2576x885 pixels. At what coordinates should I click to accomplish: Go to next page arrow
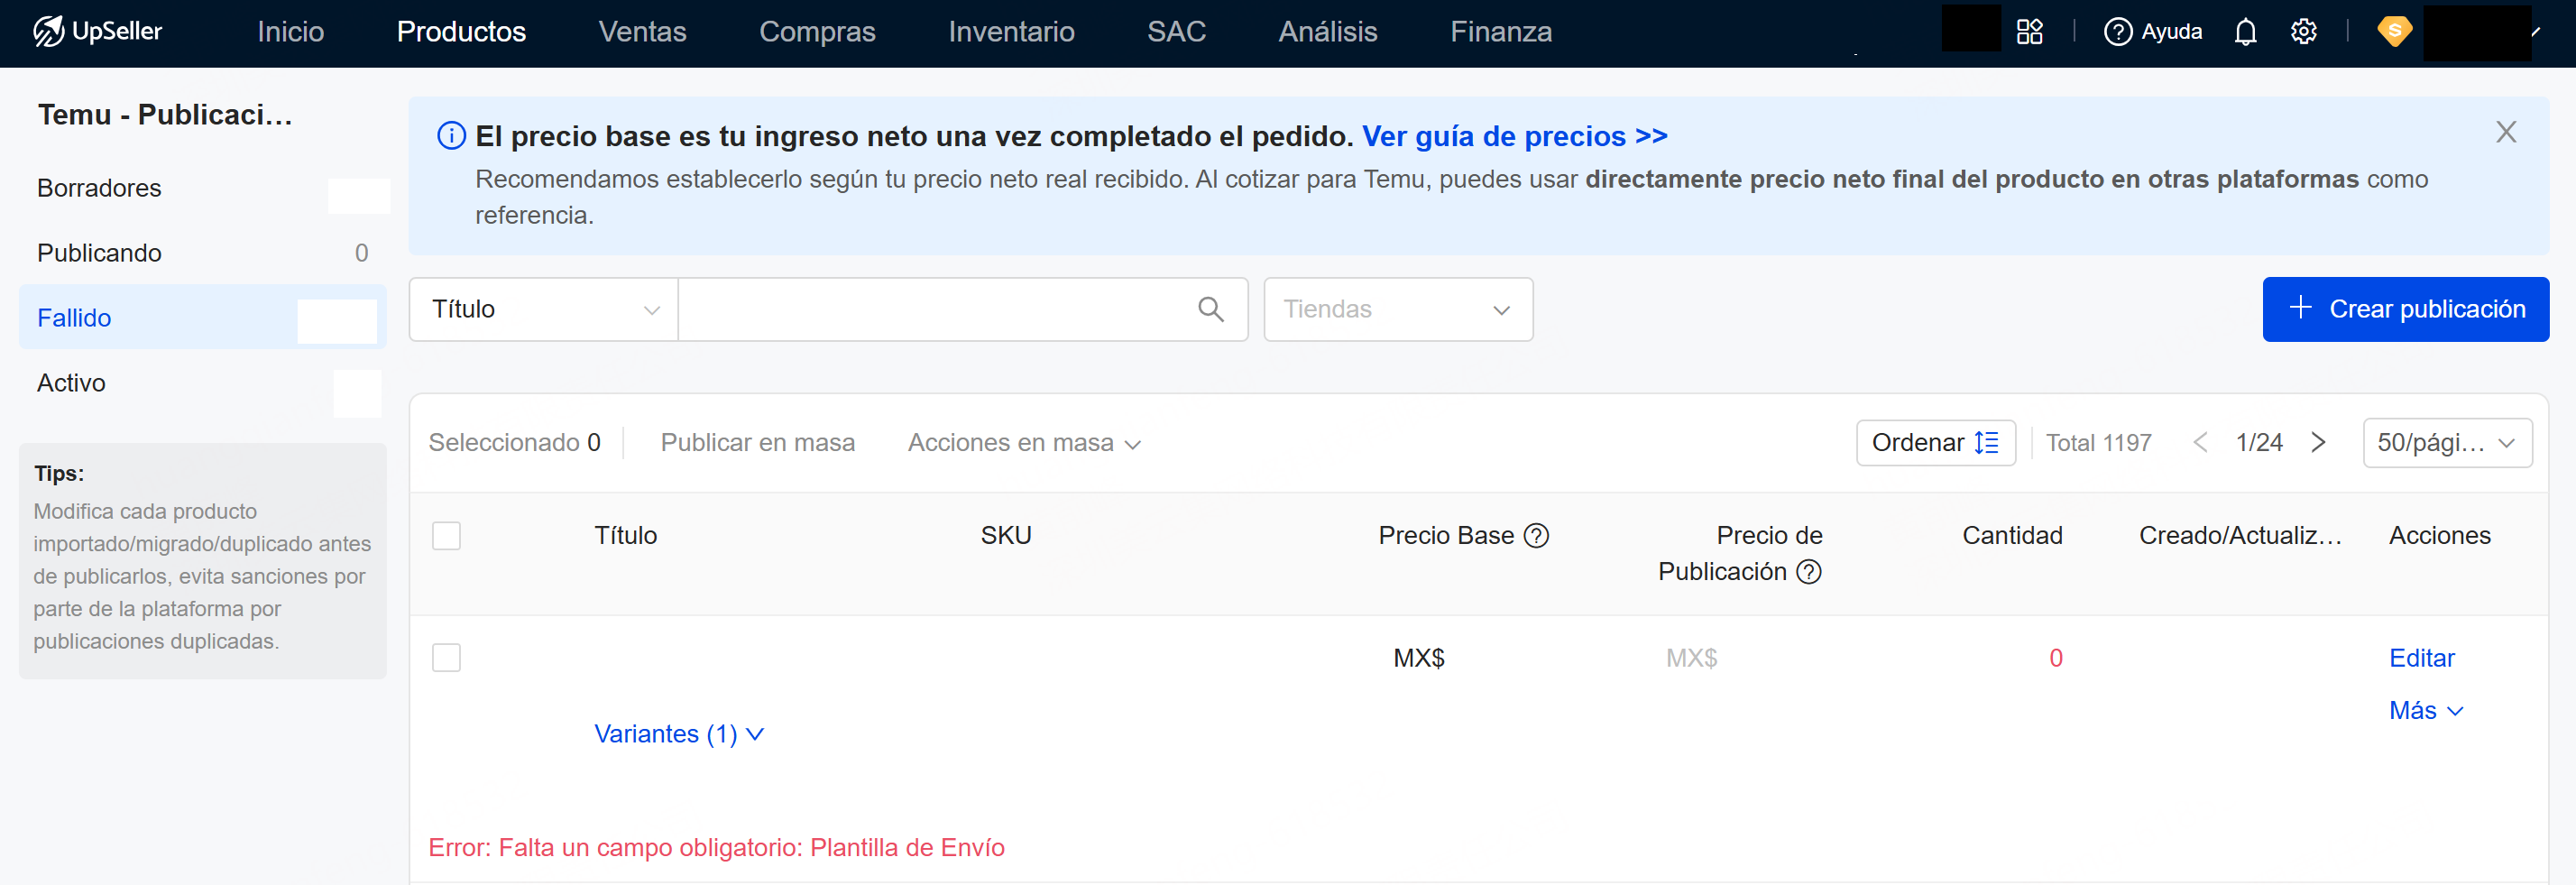coord(2318,443)
